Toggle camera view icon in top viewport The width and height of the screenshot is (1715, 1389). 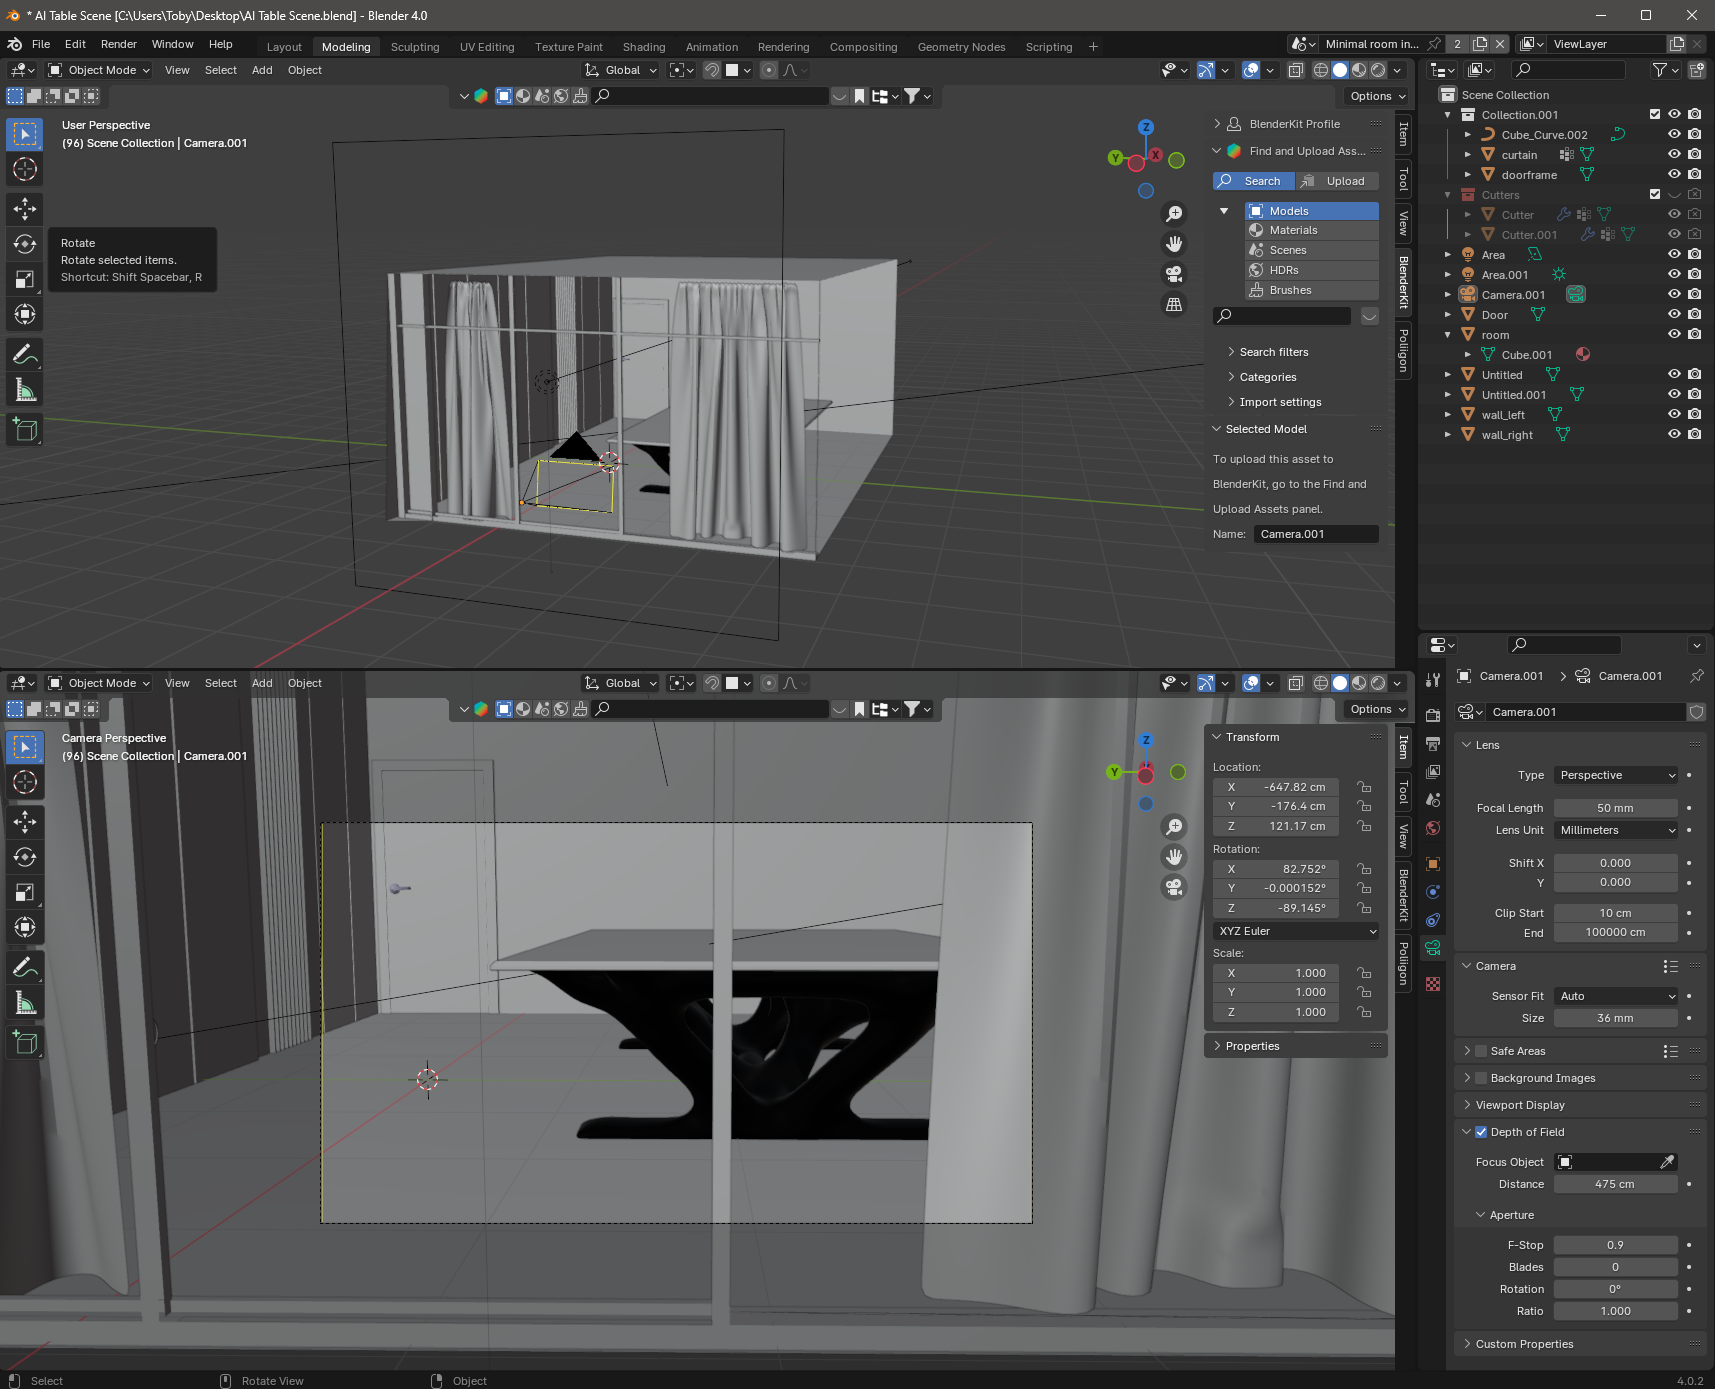coord(1174,274)
